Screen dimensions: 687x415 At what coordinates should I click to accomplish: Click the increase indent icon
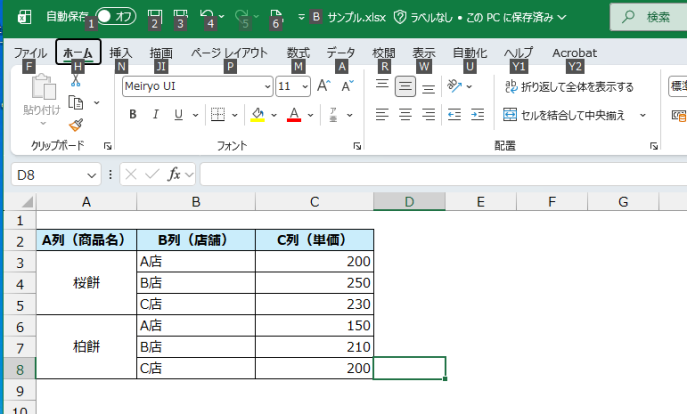(x=478, y=115)
